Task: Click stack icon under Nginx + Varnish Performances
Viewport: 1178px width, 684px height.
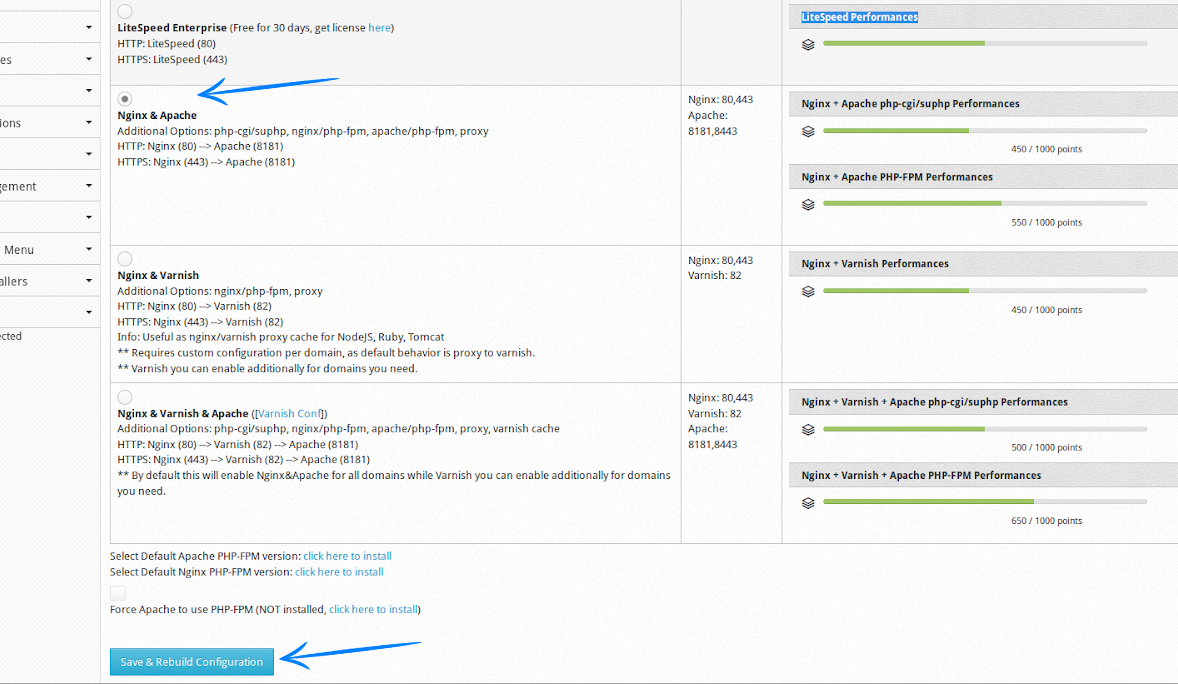Action: coord(808,291)
